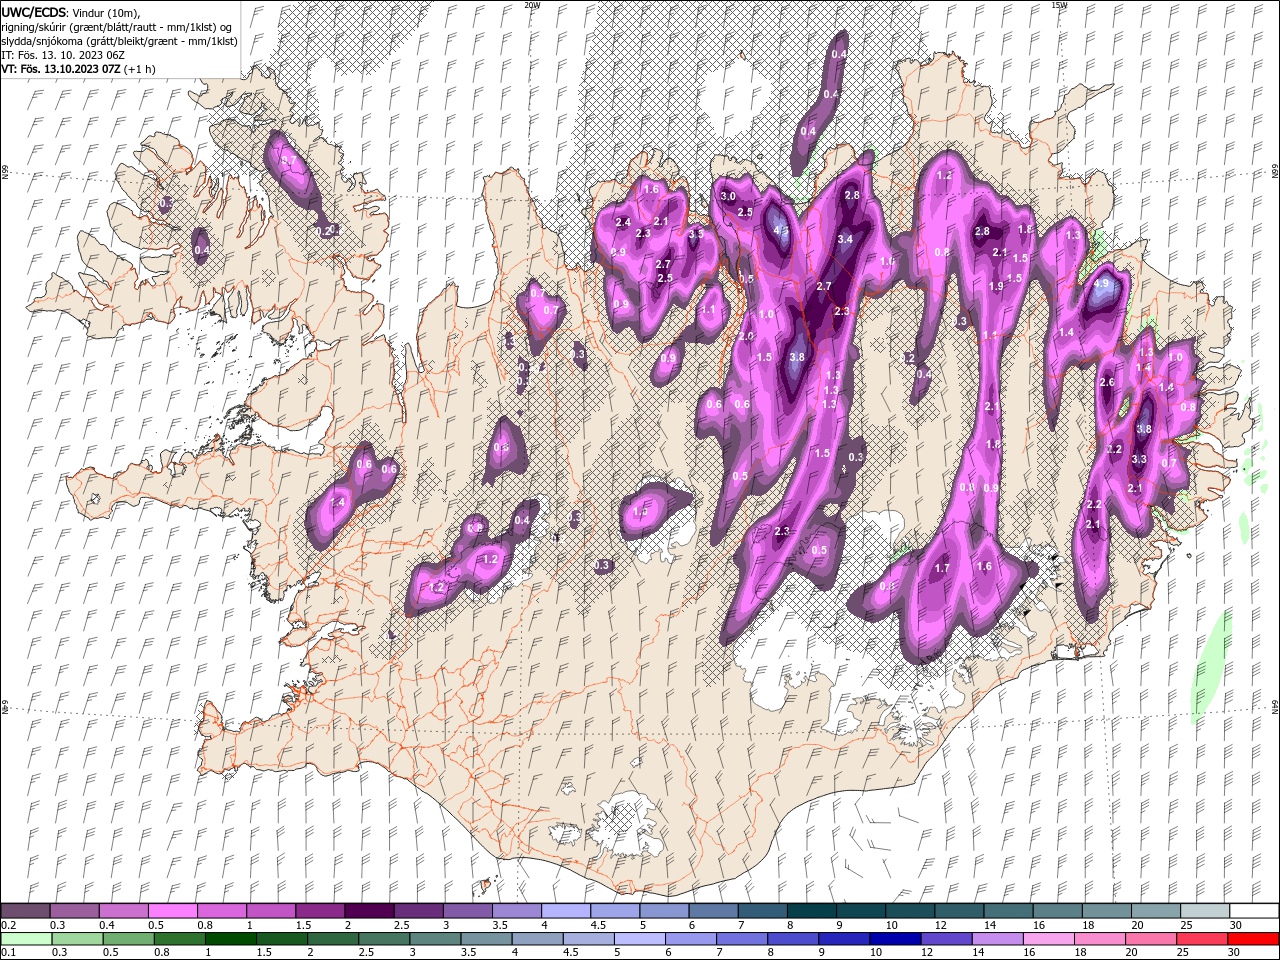
Task: Click the 2.6 snowfall value on the map
Action: coord(1107,383)
